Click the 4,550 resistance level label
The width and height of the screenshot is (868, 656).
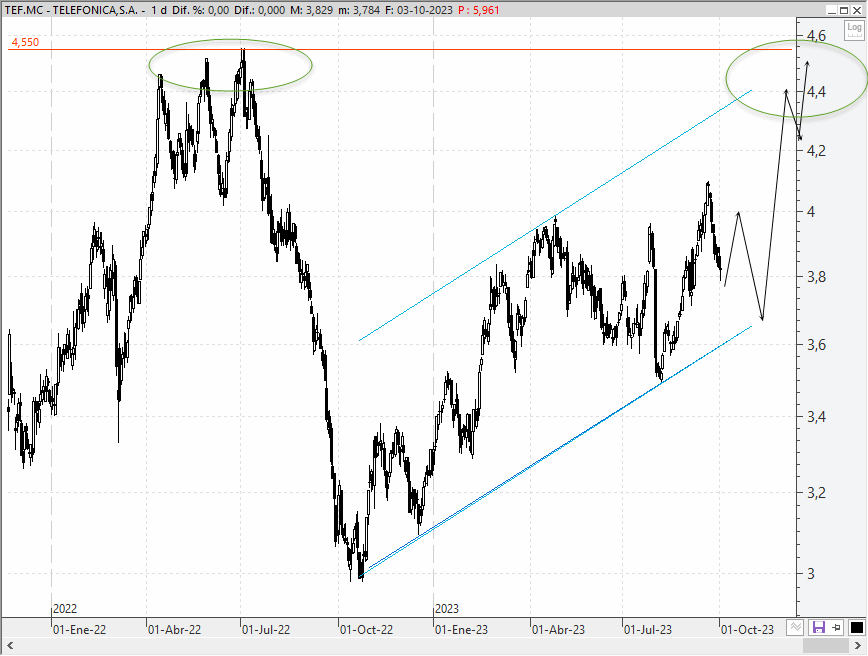point(25,43)
